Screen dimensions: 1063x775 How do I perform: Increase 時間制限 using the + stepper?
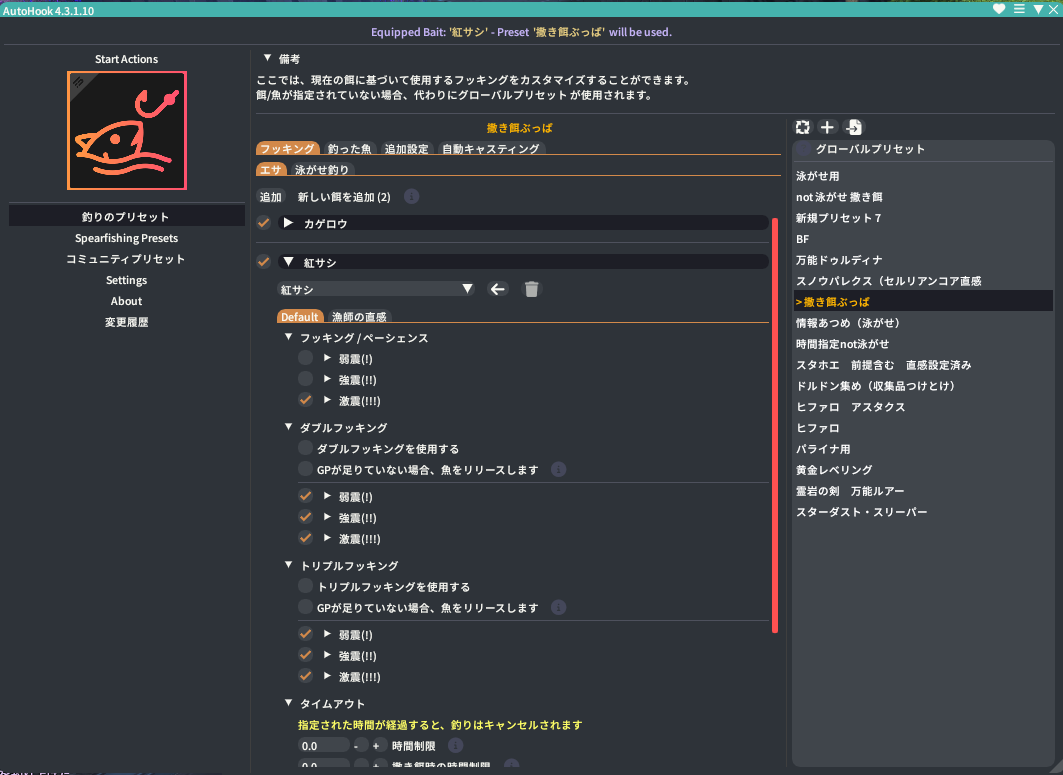tap(377, 745)
